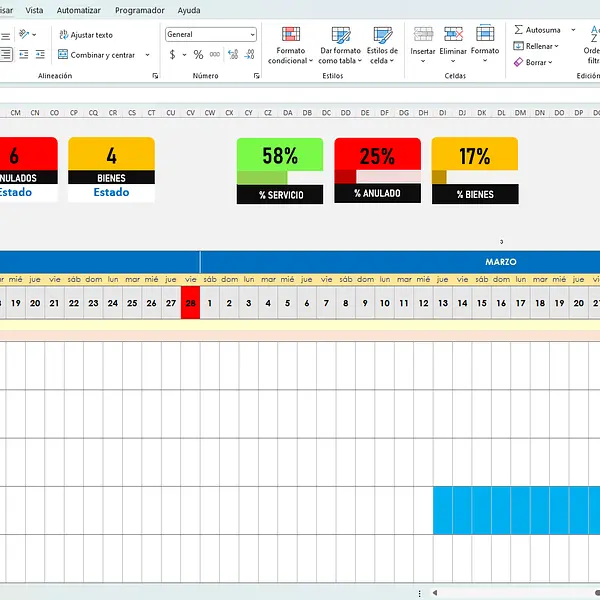Image resolution: width=600 pixels, height=600 pixels.
Task: Click the Eliminar cells icon
Action: coord(453,34)
